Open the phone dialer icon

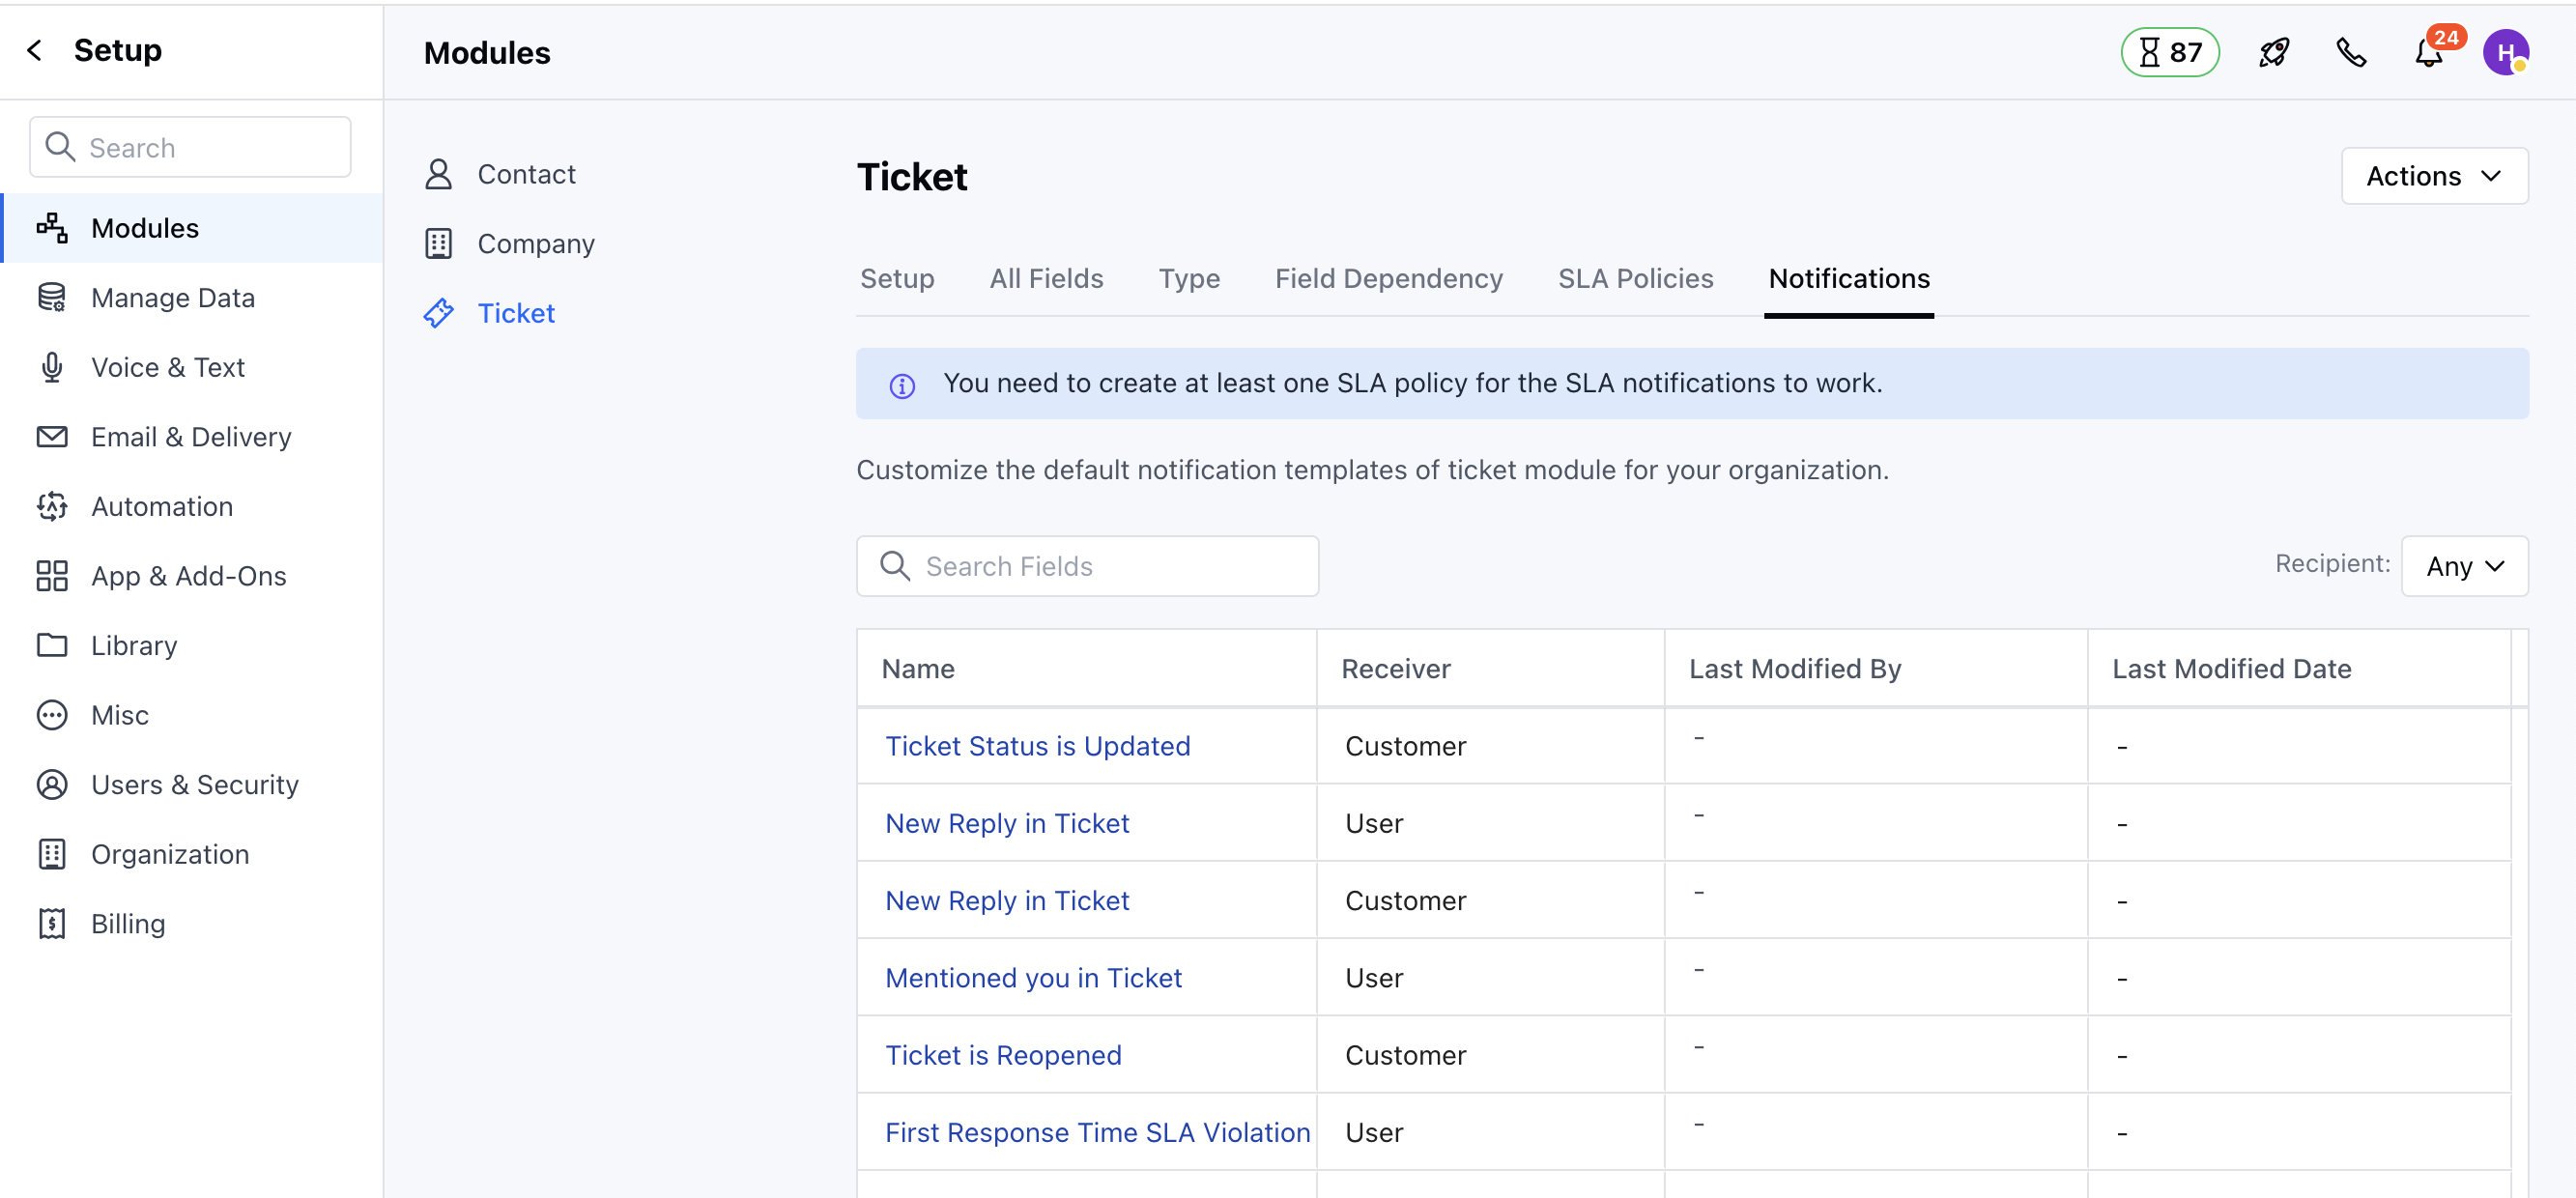coord(2351,52)
